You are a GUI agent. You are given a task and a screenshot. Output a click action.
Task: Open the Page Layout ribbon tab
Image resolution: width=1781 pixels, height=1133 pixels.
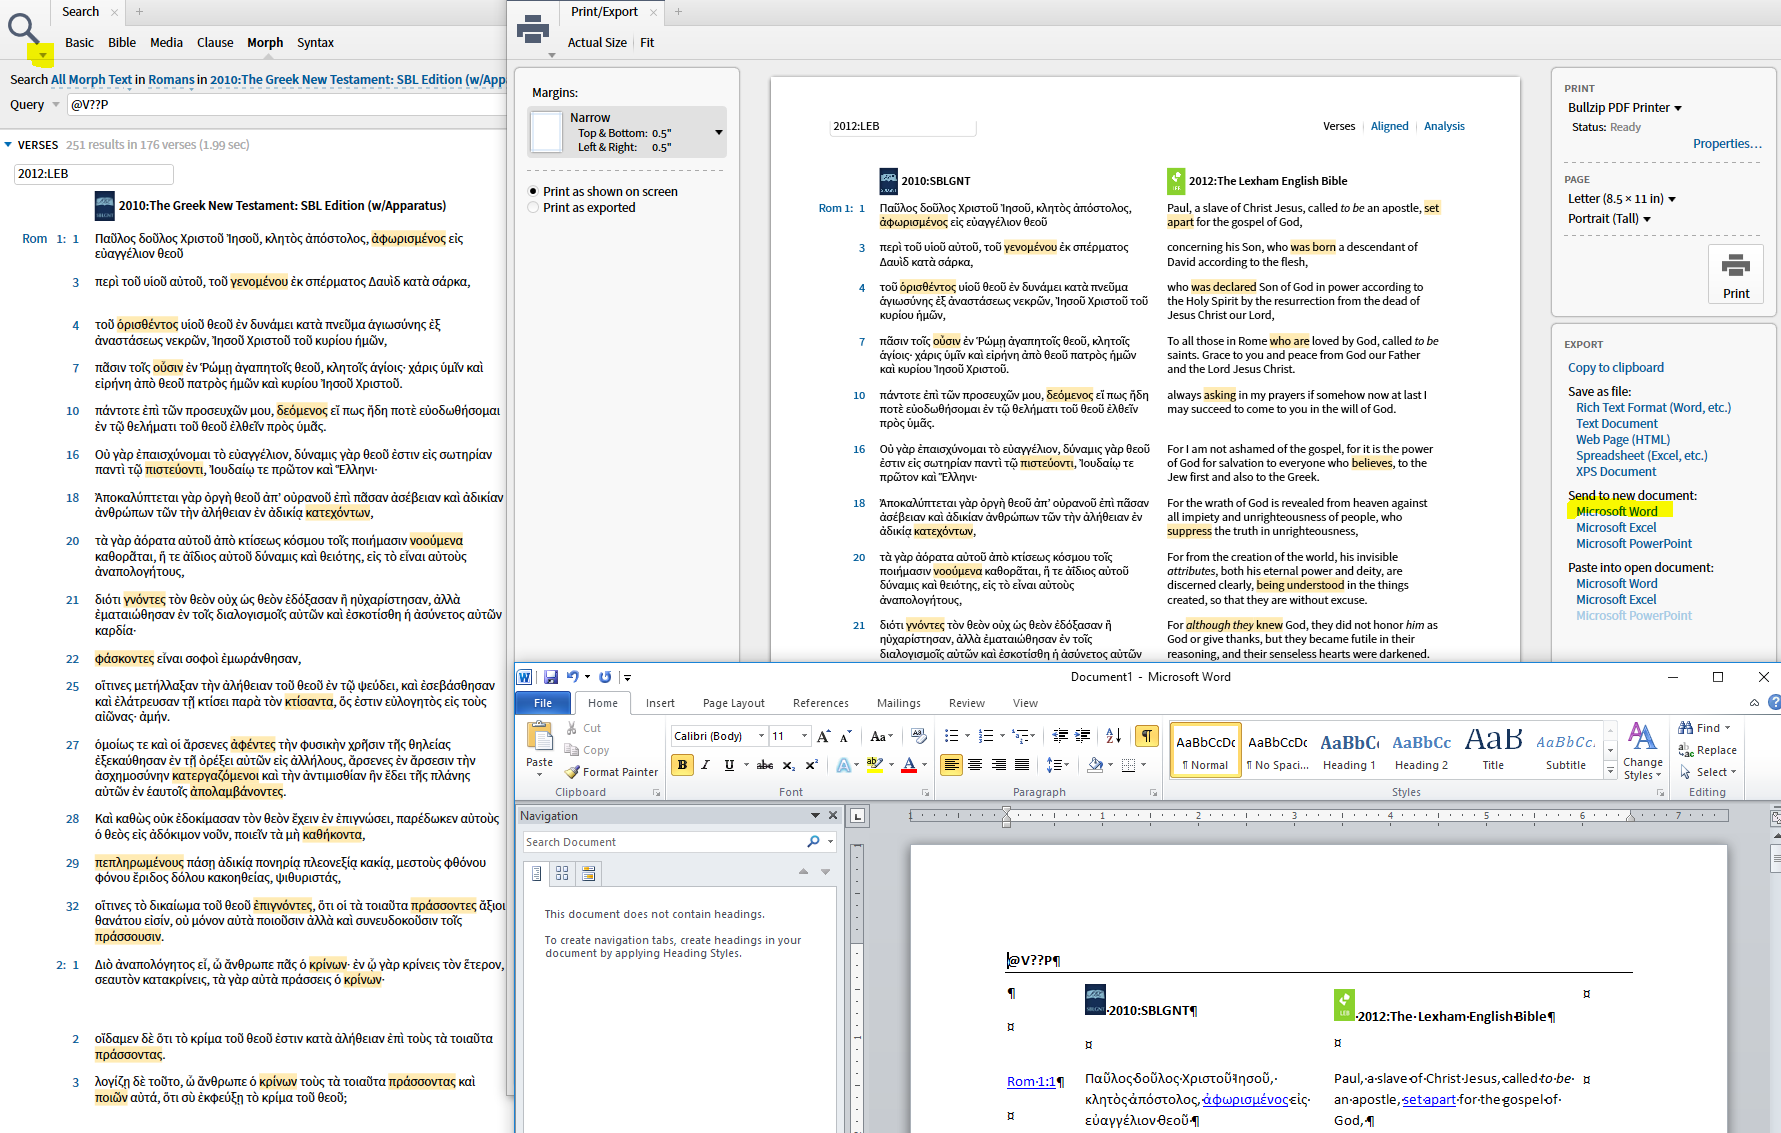734,703
